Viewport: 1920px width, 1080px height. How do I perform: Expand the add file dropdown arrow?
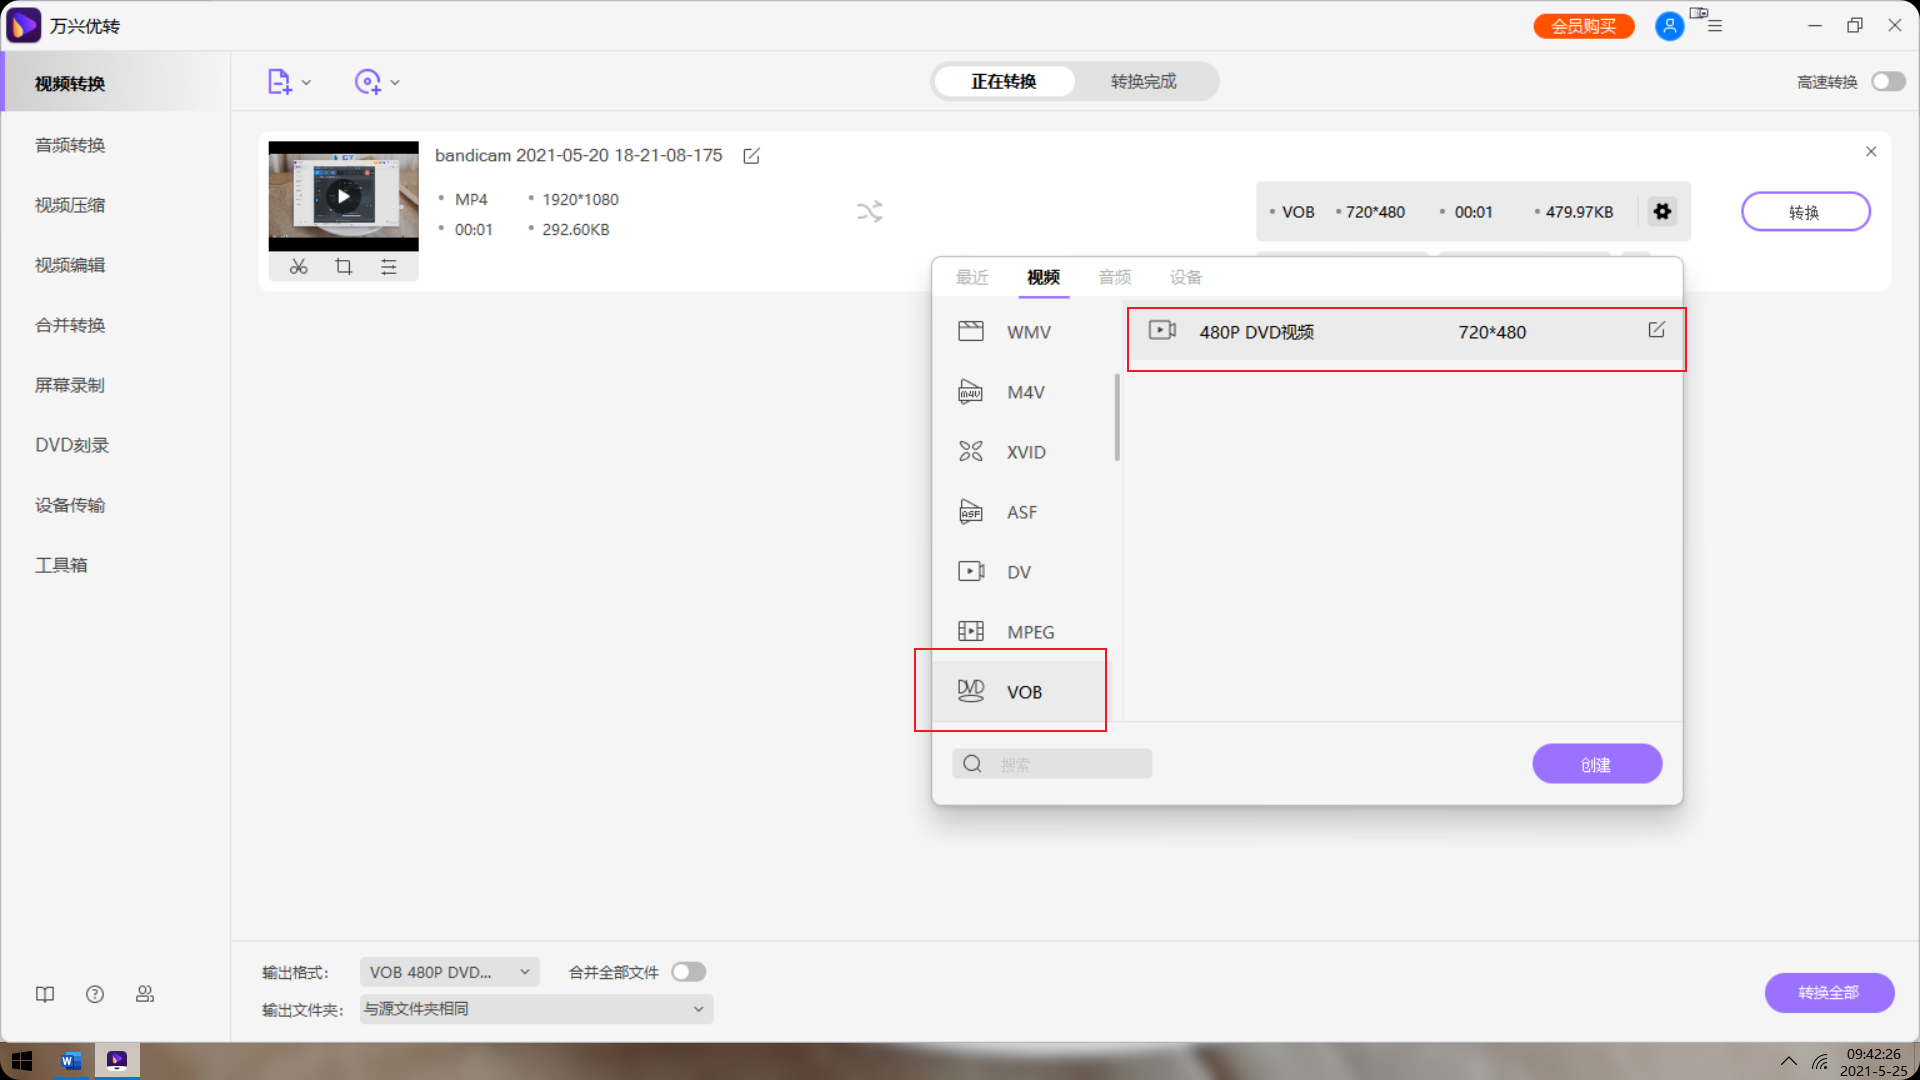(306, 83)
